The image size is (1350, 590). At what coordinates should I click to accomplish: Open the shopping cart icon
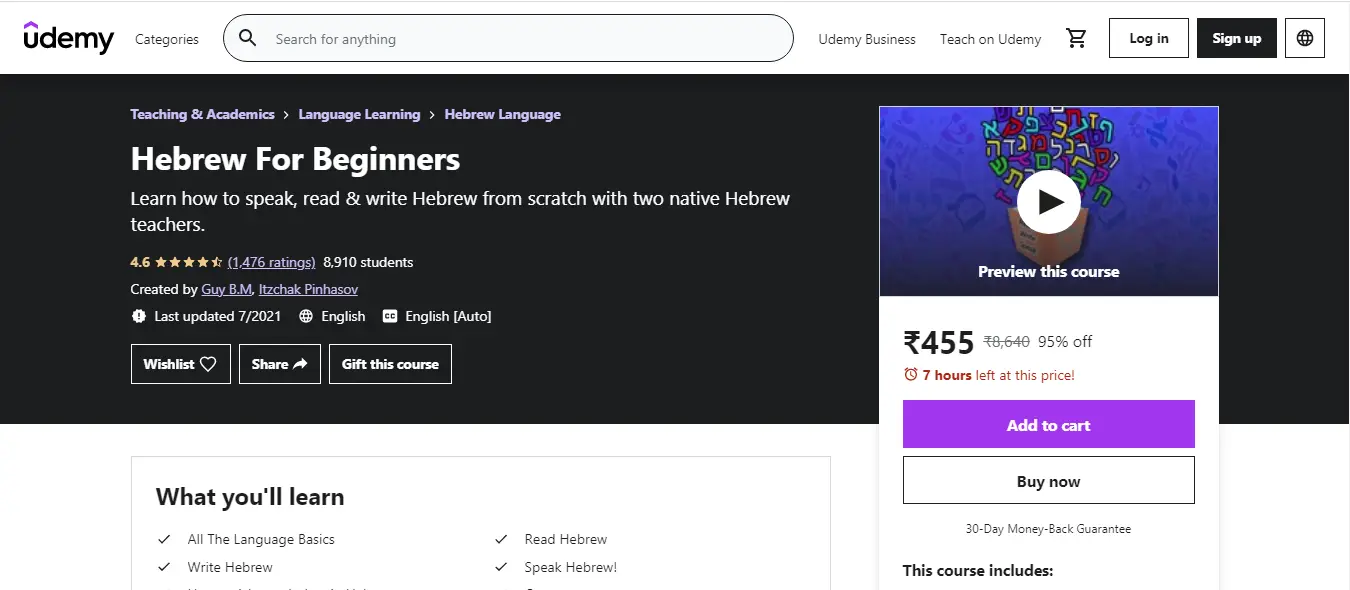(x=1076, y=39)
